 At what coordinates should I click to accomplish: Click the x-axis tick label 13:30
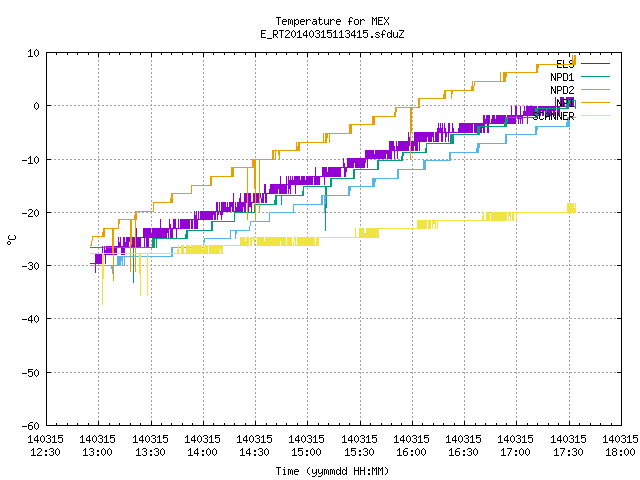tap(150, 452)
